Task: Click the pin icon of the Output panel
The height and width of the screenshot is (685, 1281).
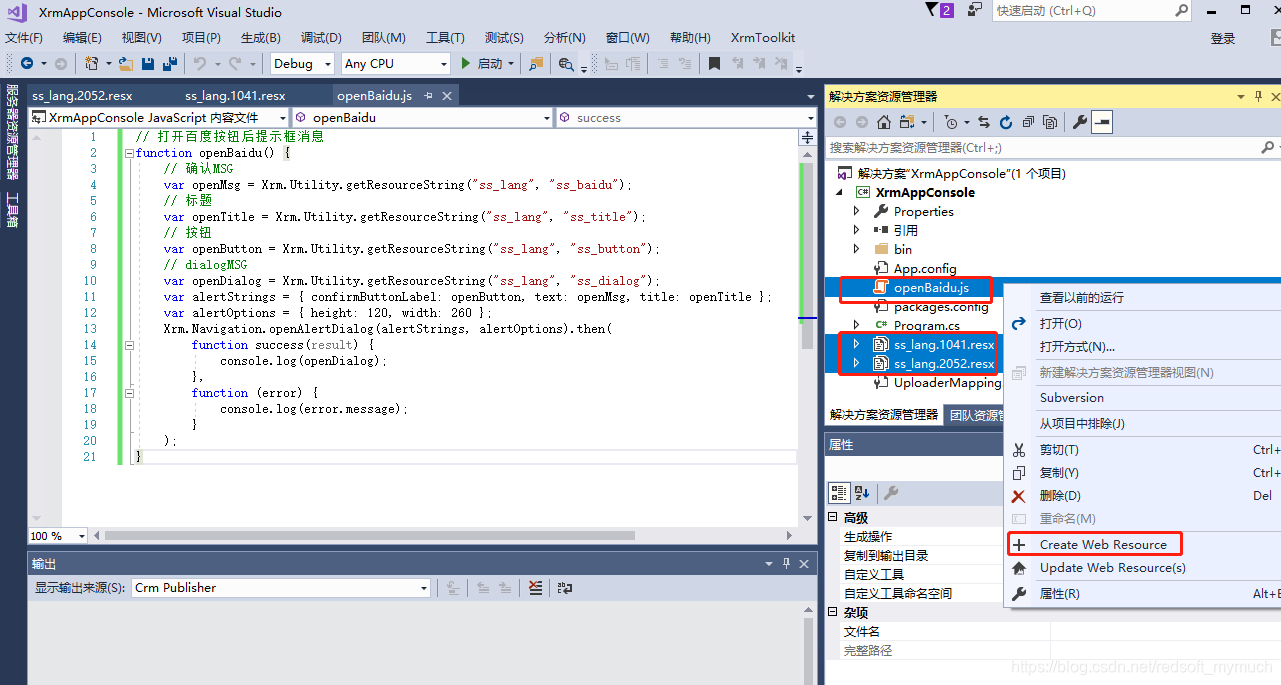Action: click(x=787, y=564)
